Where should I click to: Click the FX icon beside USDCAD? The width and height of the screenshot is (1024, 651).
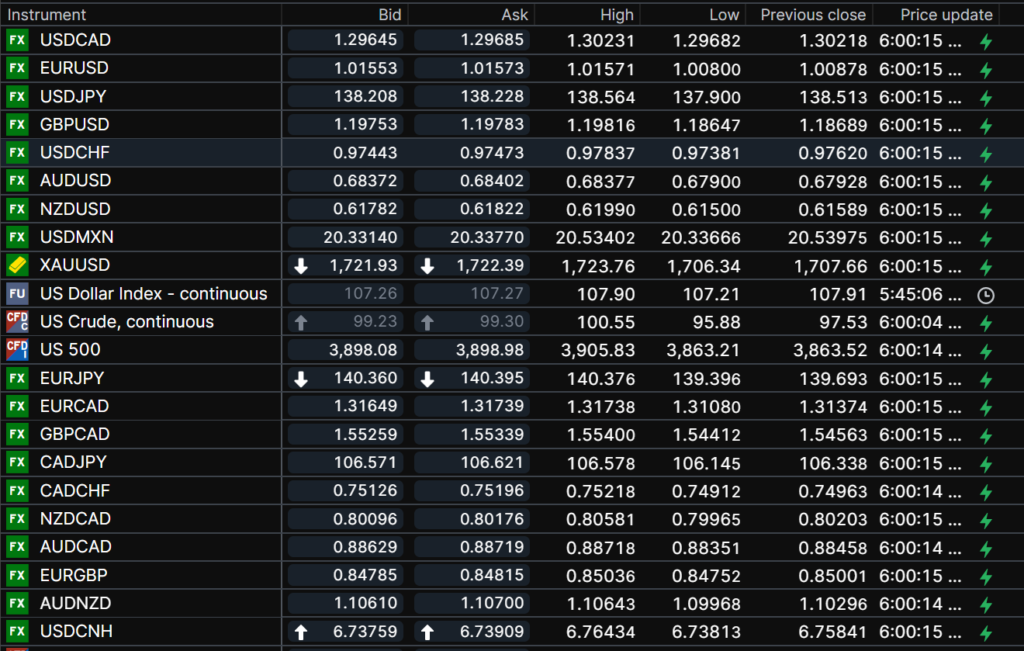point(17,40)
